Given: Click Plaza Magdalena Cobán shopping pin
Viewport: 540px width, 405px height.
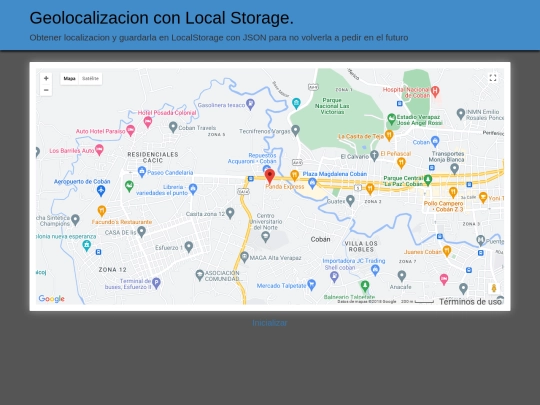Looking at the screenshot, I should 312,183.
